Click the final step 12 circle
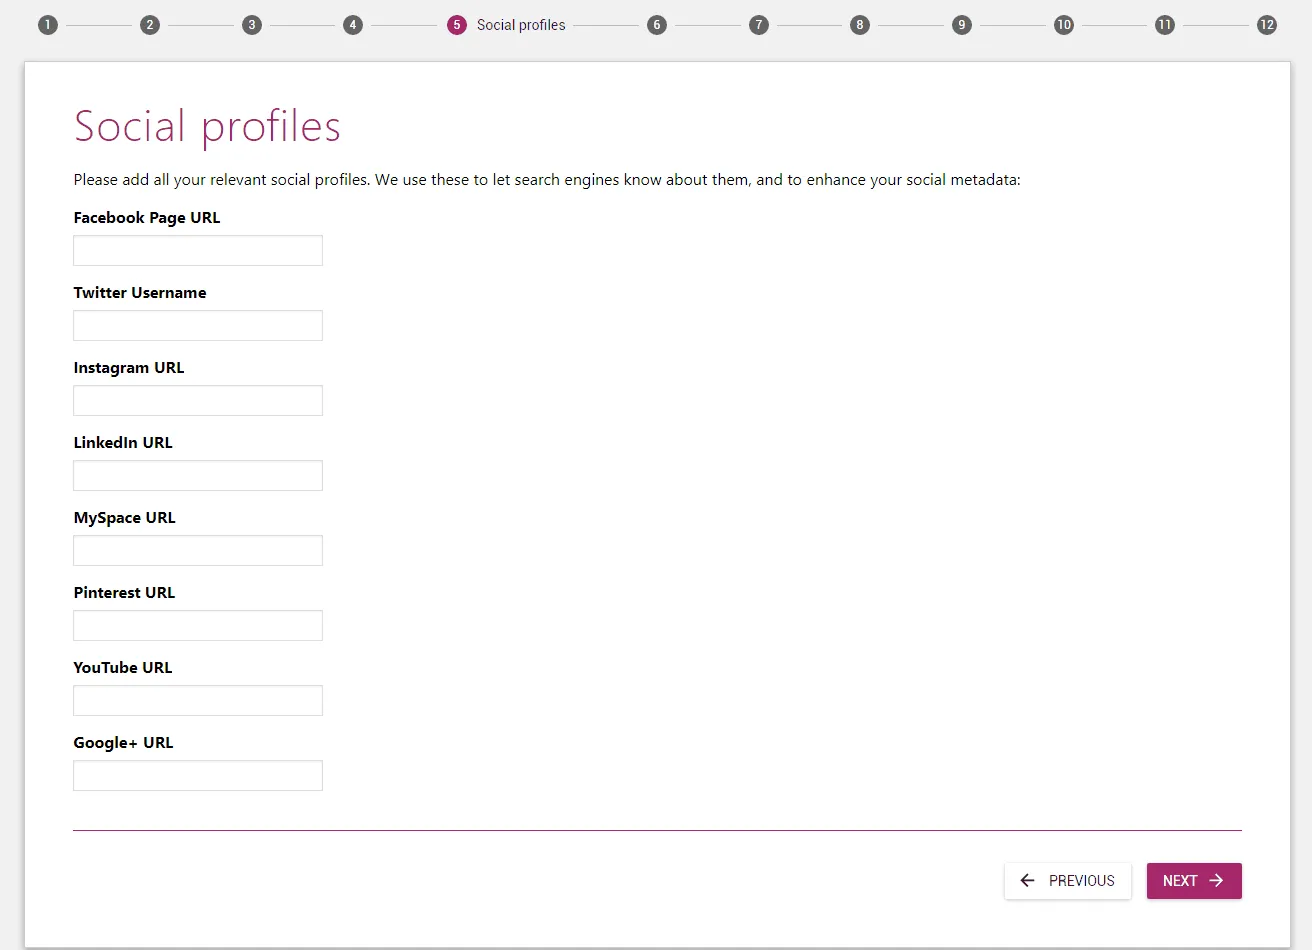This screenshot has width=1312, height=950. (1266, 24)
